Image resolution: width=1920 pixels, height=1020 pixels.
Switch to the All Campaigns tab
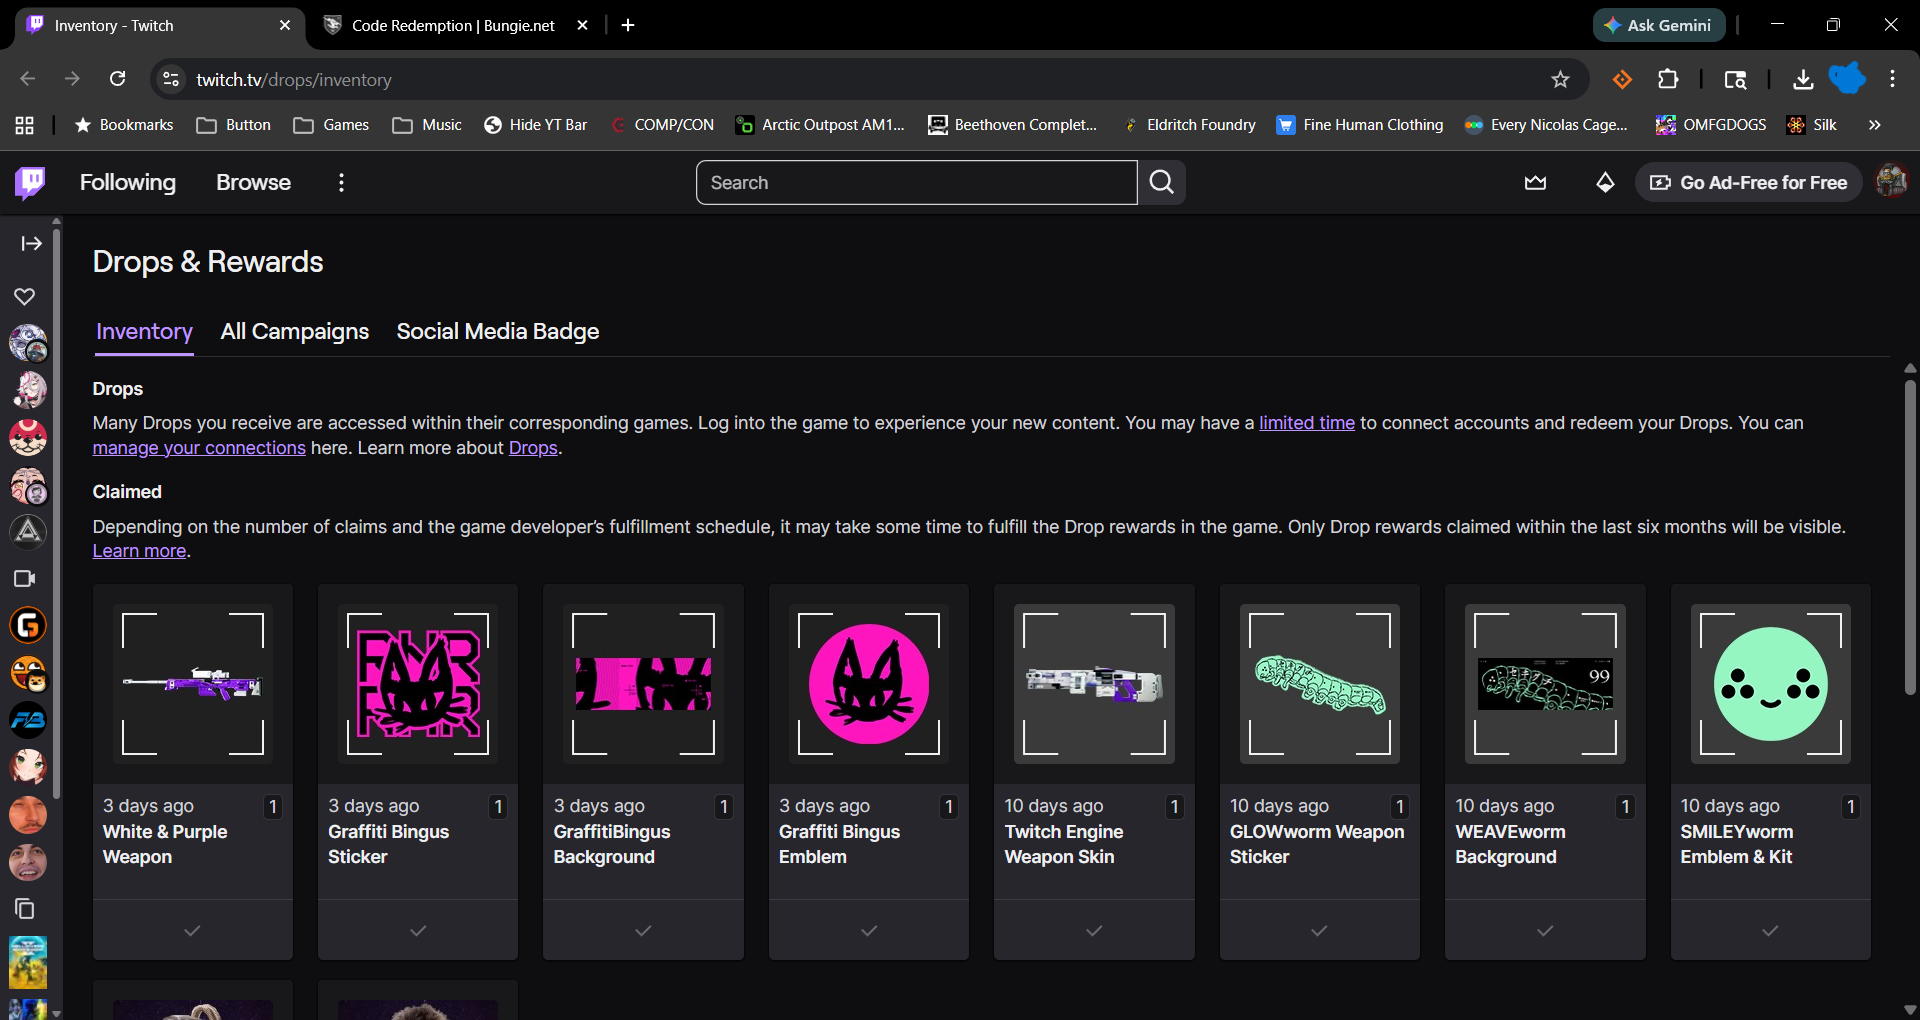(294, 332)
